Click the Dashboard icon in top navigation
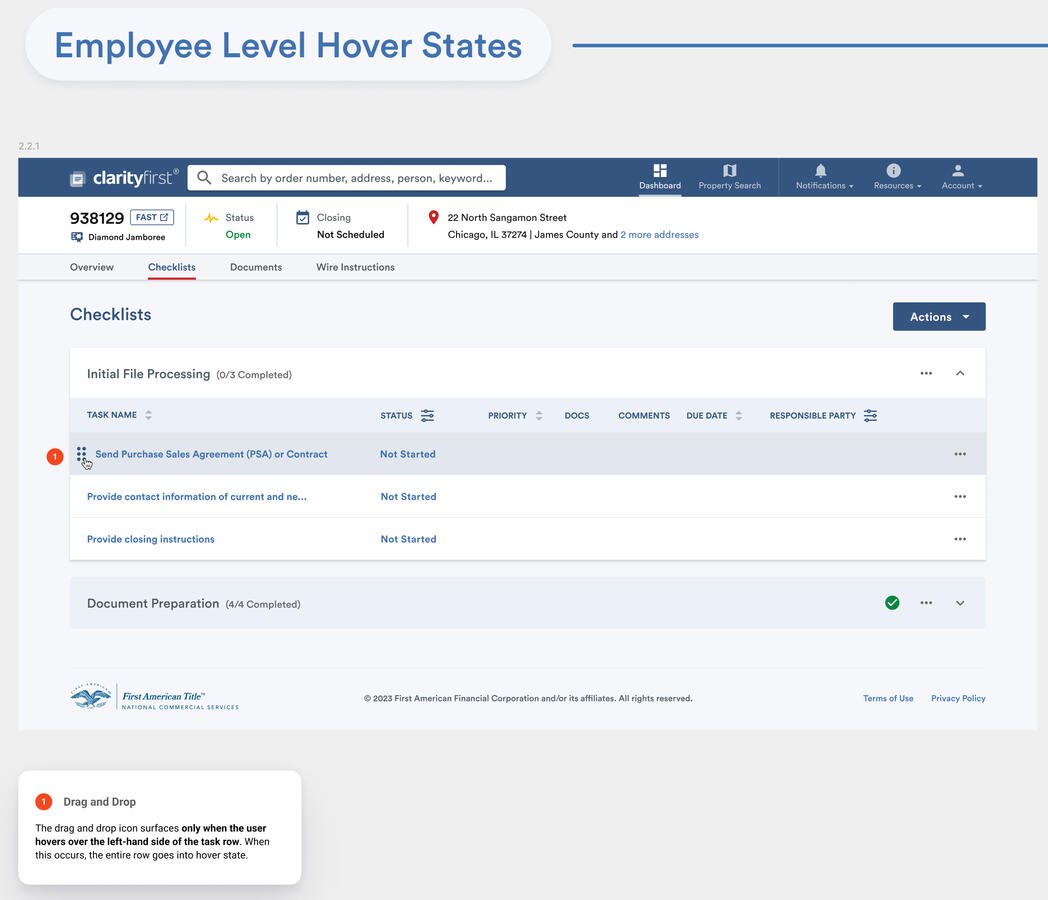The image size is (1048, 900). point(659,171)
